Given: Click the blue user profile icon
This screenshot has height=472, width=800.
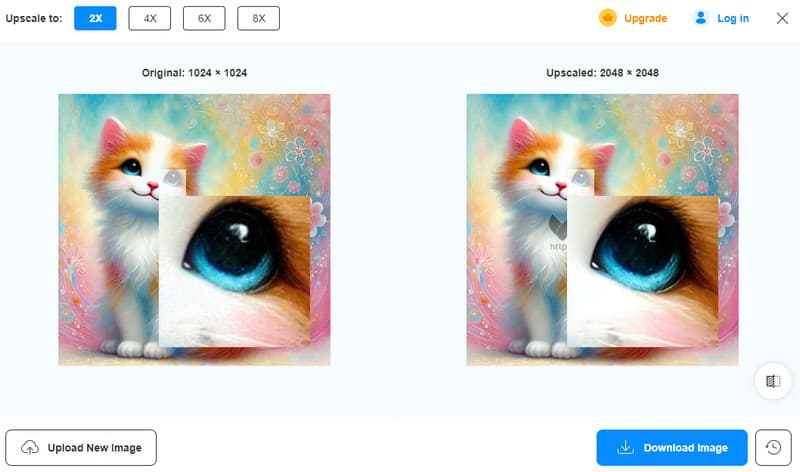Looking at the screenshot, I should (x=700, y=18).
